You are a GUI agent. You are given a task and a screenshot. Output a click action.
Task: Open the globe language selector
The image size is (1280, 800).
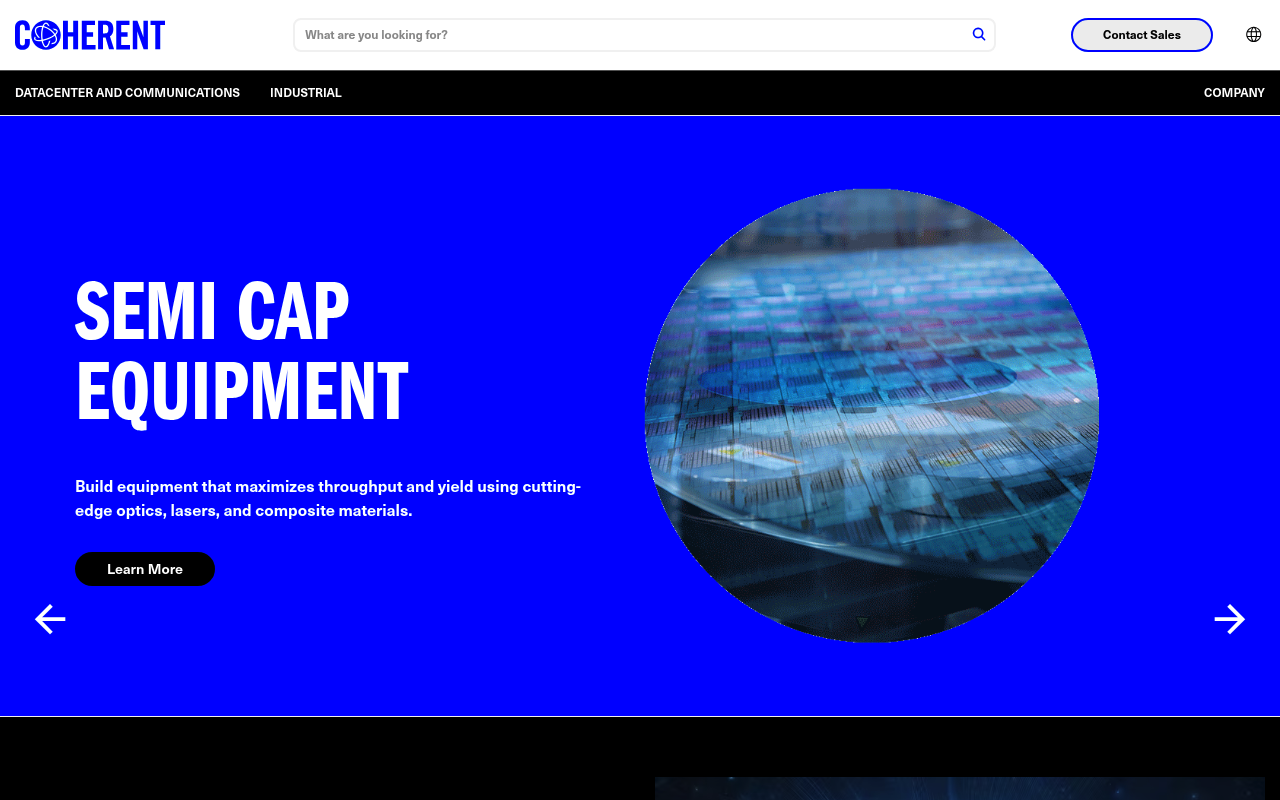coord(1253,34)
